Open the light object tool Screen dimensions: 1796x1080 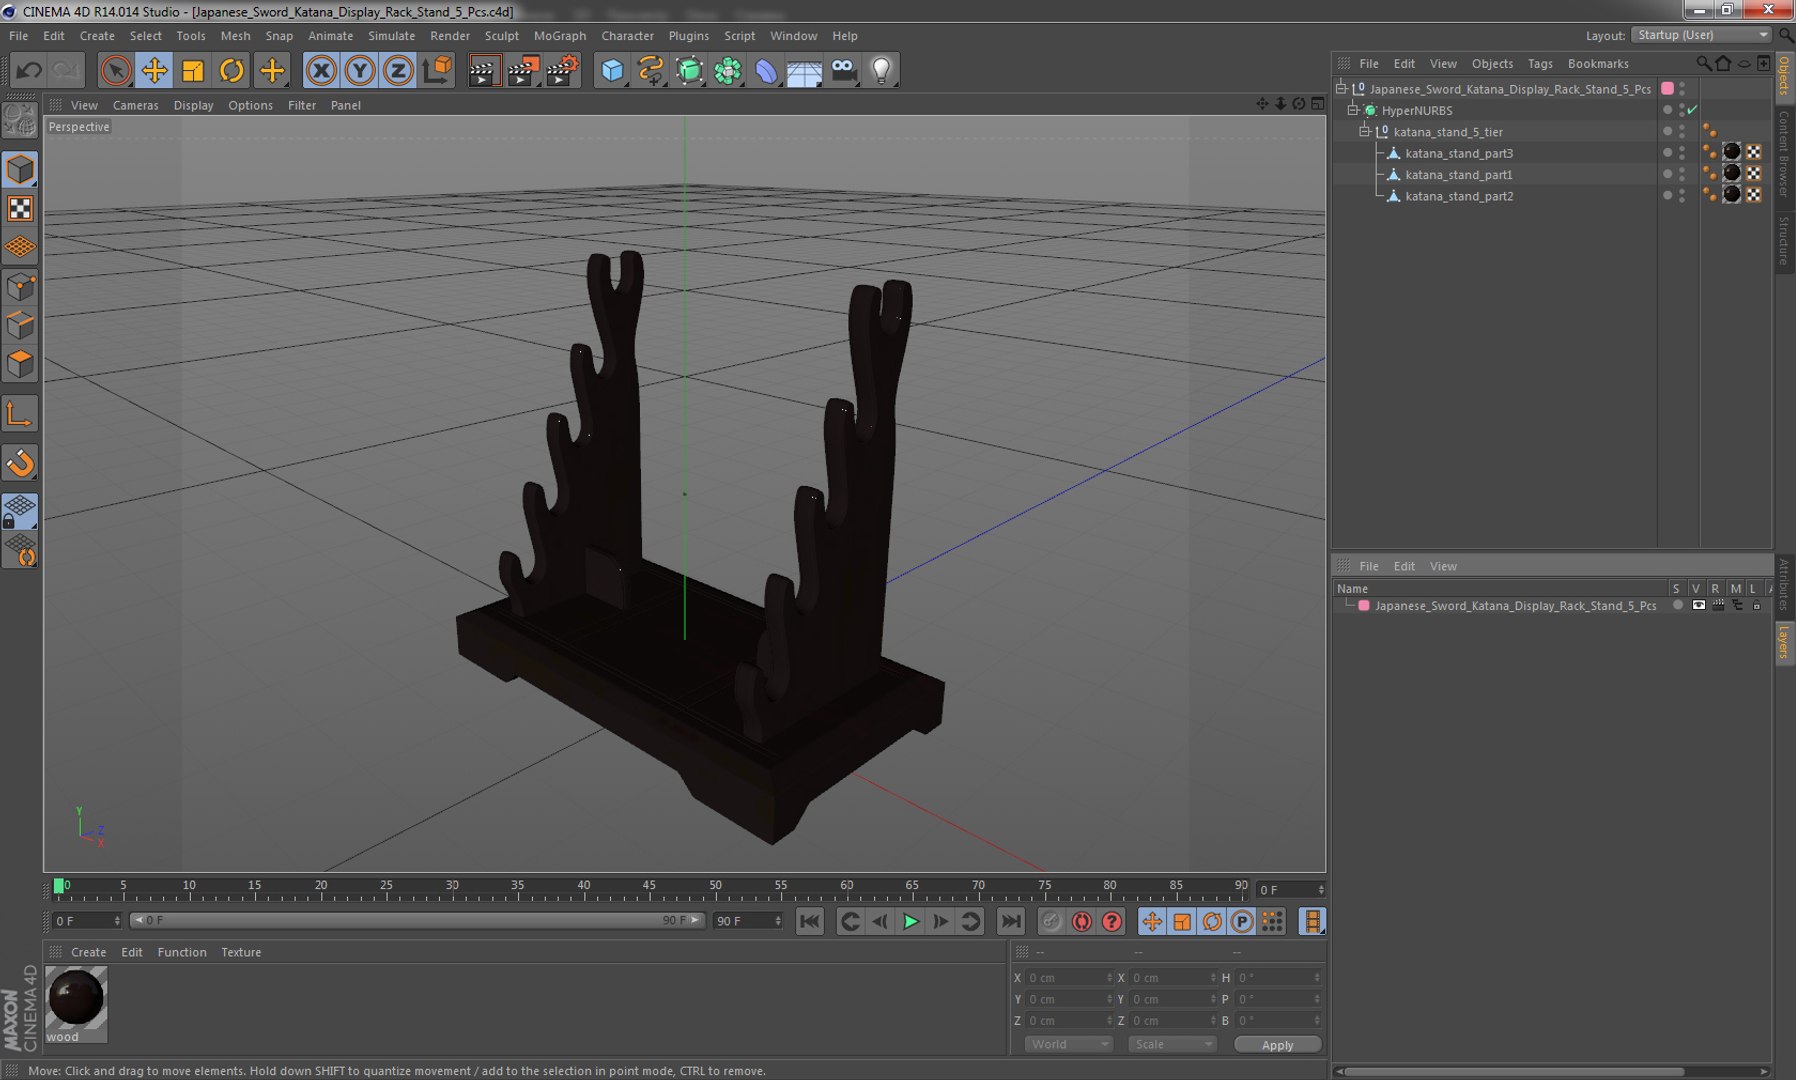pos(881,70)
